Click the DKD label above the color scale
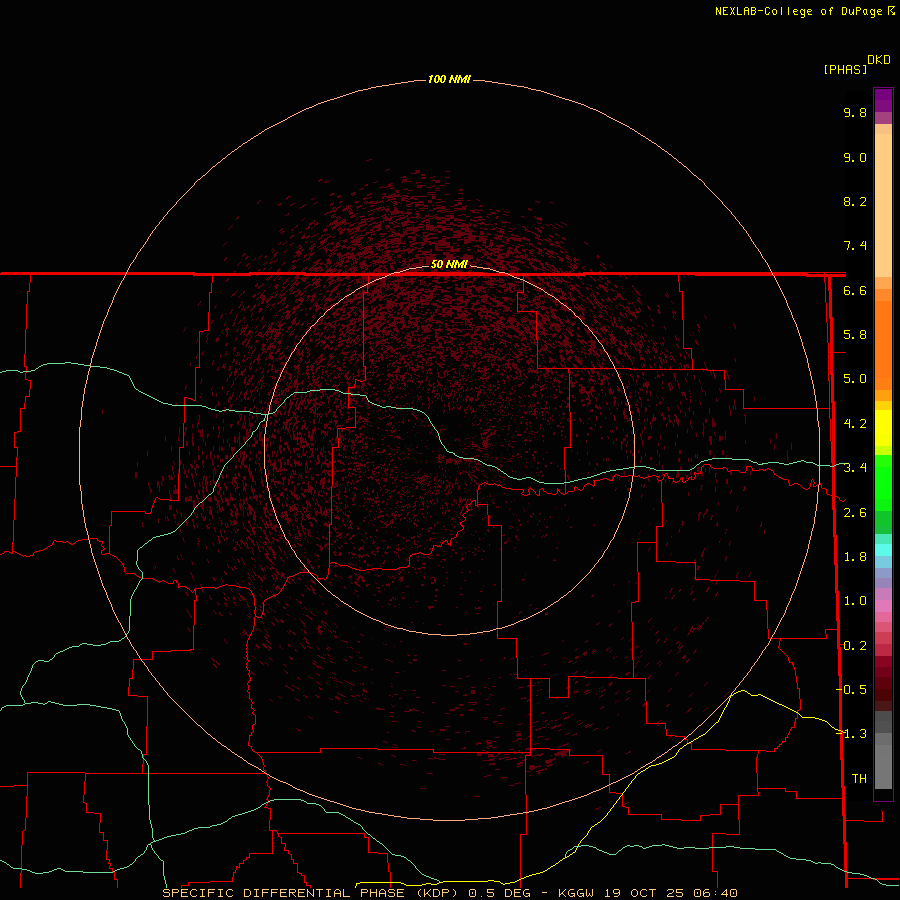 879,60
